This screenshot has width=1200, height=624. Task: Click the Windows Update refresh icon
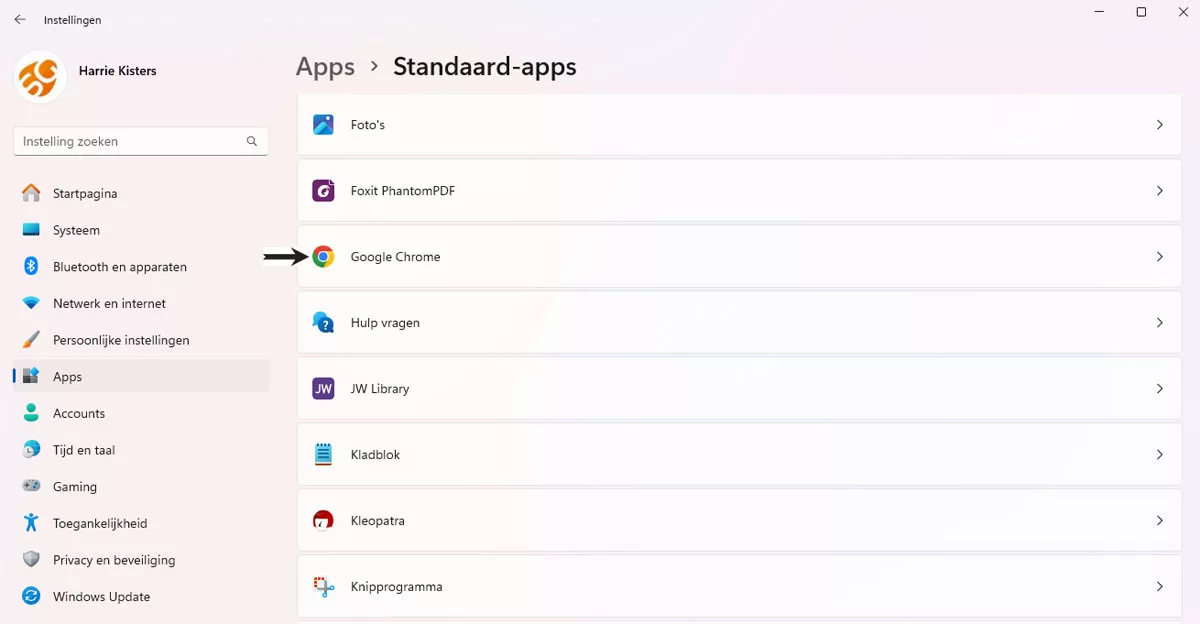coord(32,597)
